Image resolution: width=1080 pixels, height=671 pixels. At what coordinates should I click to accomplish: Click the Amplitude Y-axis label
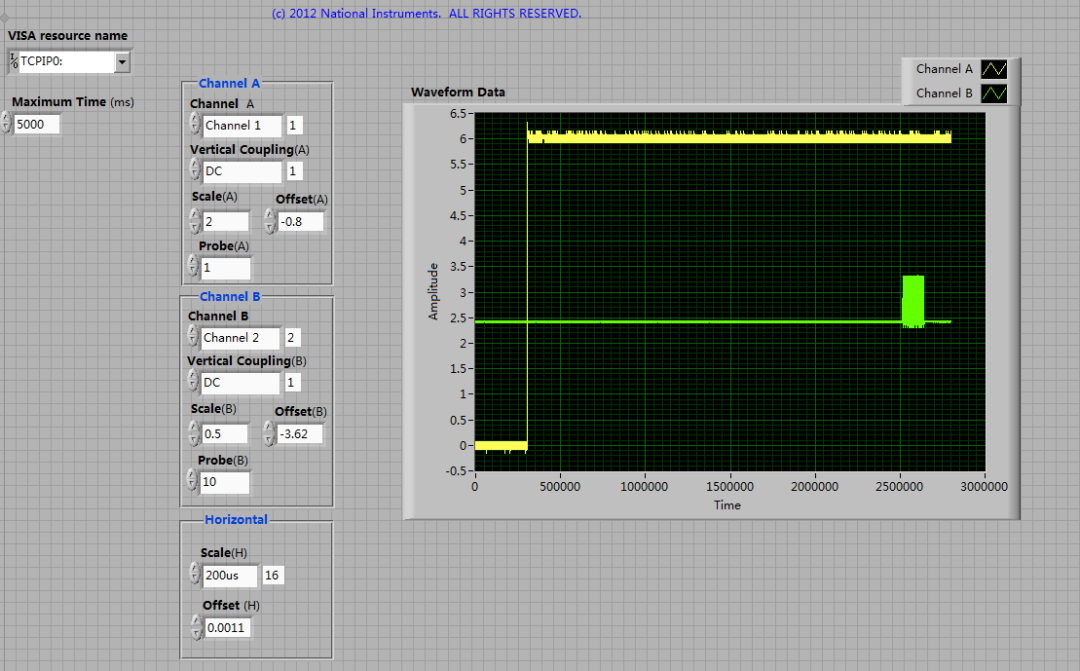coord(433,291)
